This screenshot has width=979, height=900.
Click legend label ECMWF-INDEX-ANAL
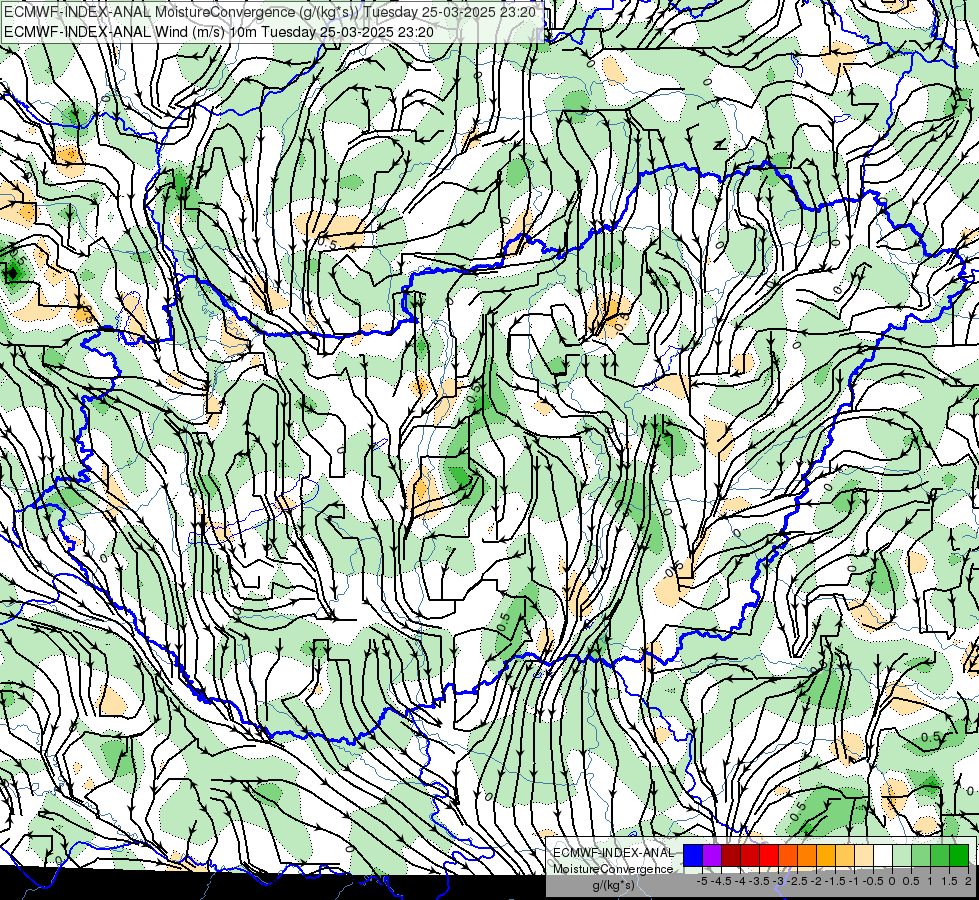point(613,853)
